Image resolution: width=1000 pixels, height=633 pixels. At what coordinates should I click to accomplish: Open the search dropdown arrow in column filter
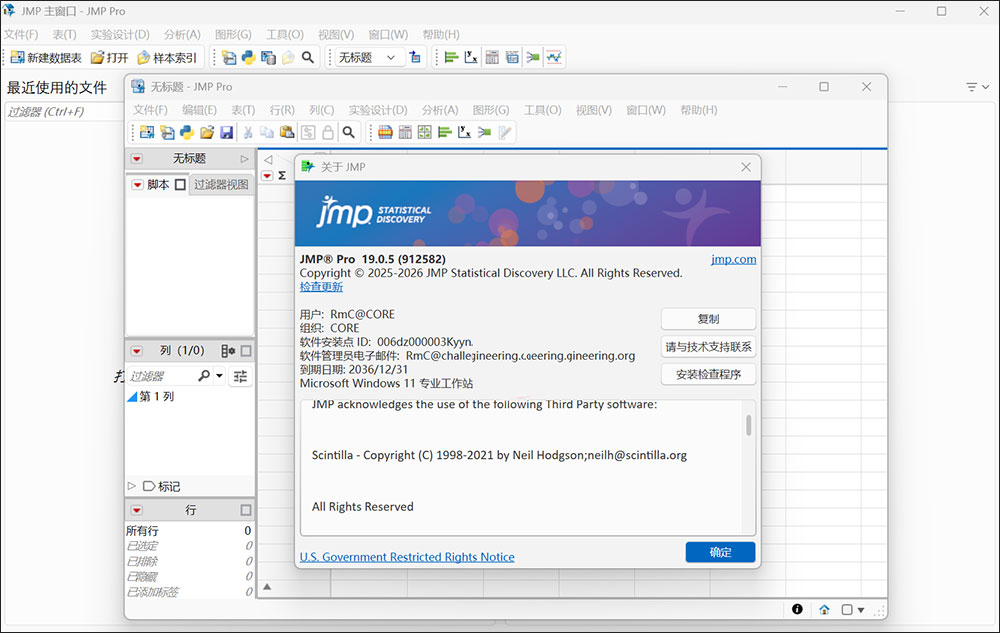pos(219,375)
